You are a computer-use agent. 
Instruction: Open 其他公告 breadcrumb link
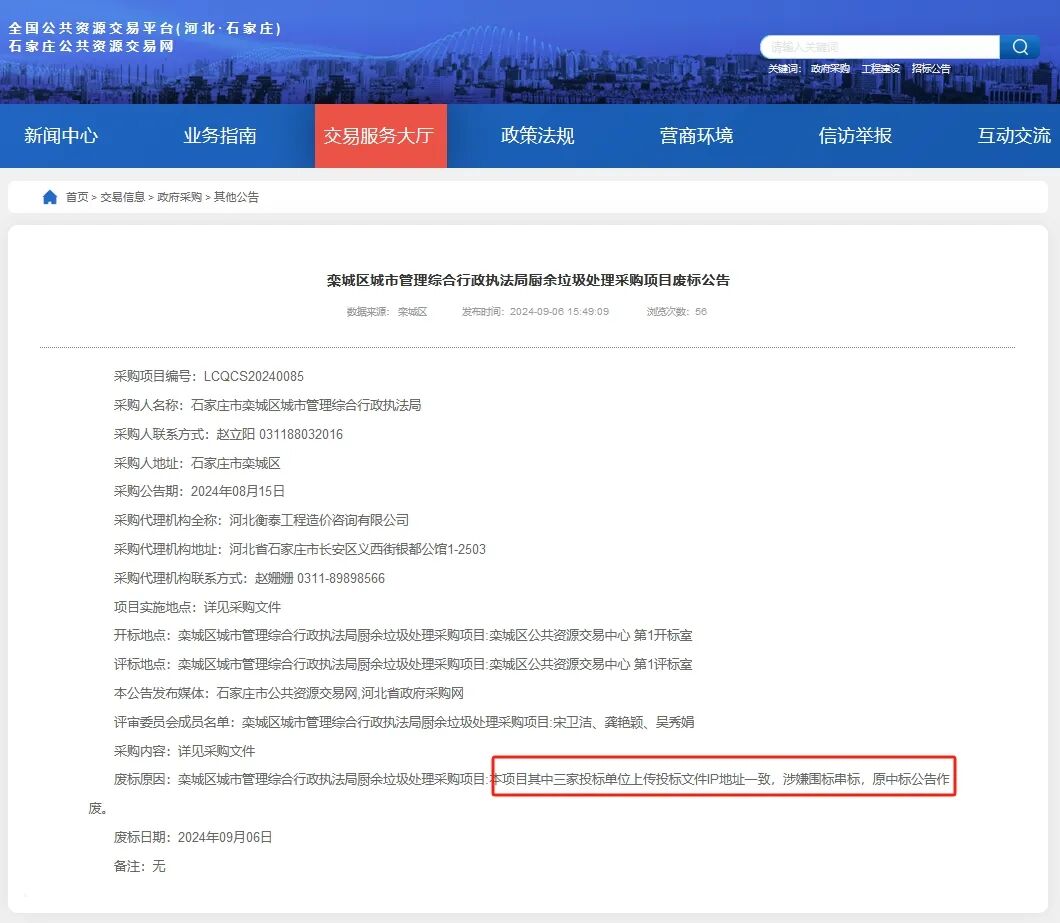[236, 197]
